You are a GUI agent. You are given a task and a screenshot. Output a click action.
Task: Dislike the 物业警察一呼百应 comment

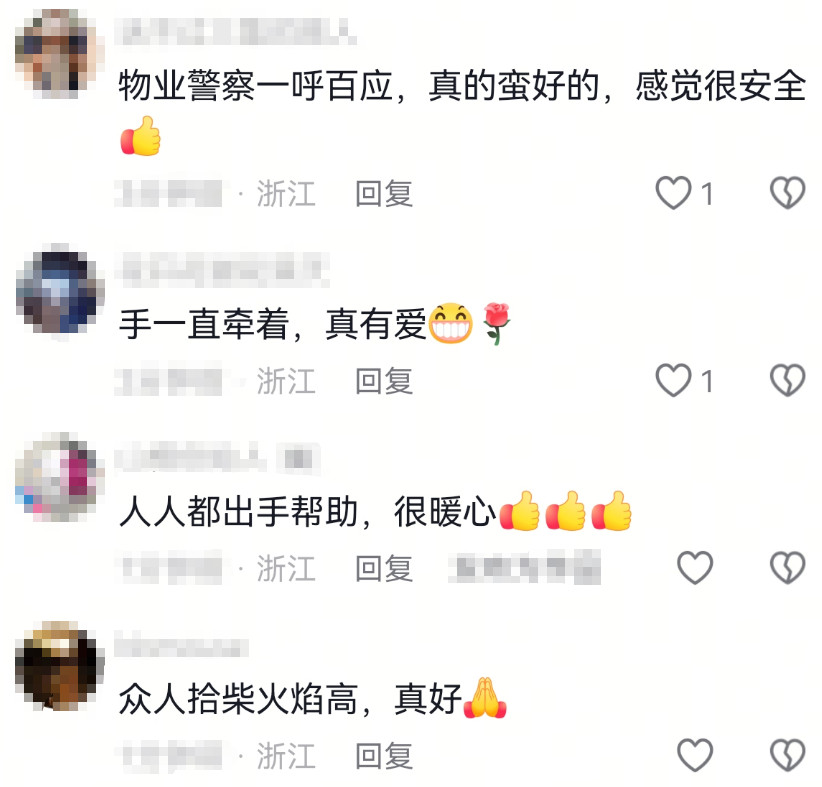tap(787, 193)
